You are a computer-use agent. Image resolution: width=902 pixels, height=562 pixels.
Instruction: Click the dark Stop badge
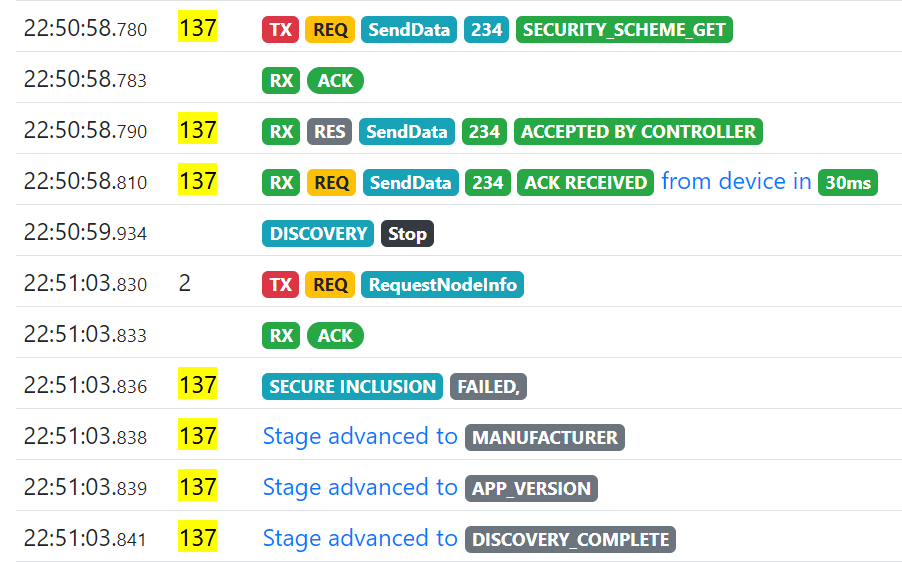coord(407,234)
